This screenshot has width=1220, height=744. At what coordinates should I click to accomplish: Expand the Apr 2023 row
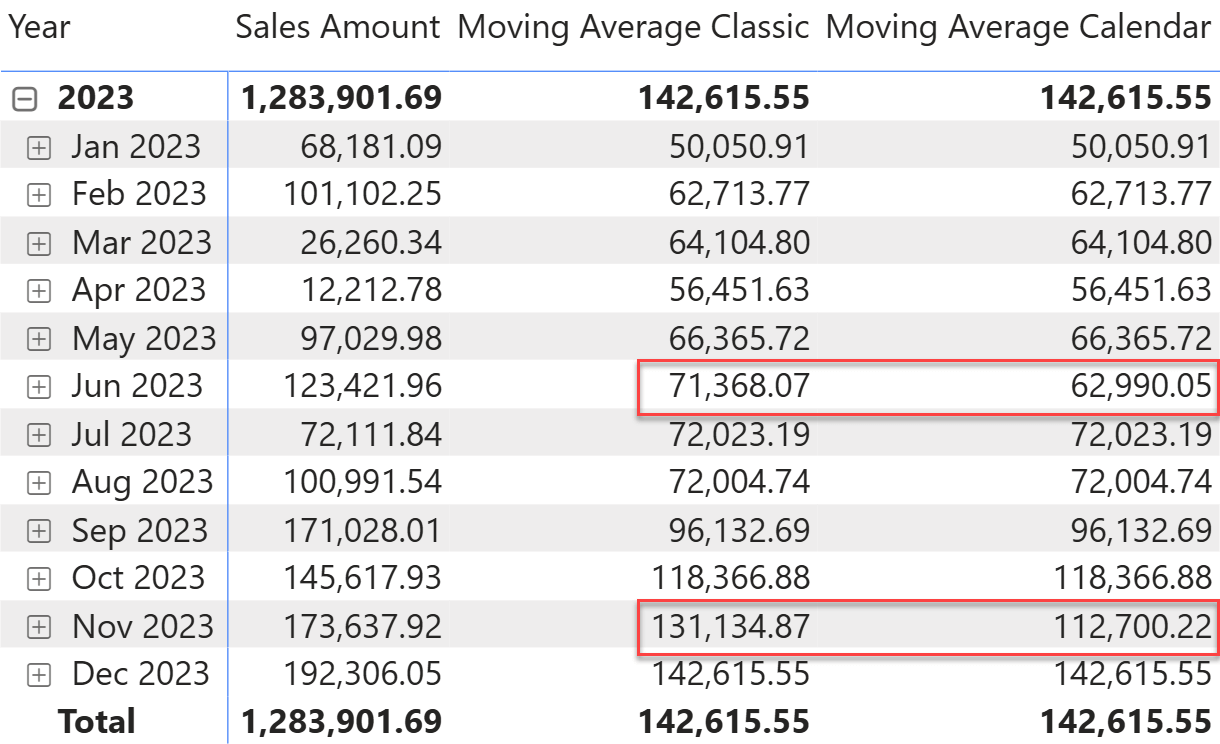coord(38,291)
